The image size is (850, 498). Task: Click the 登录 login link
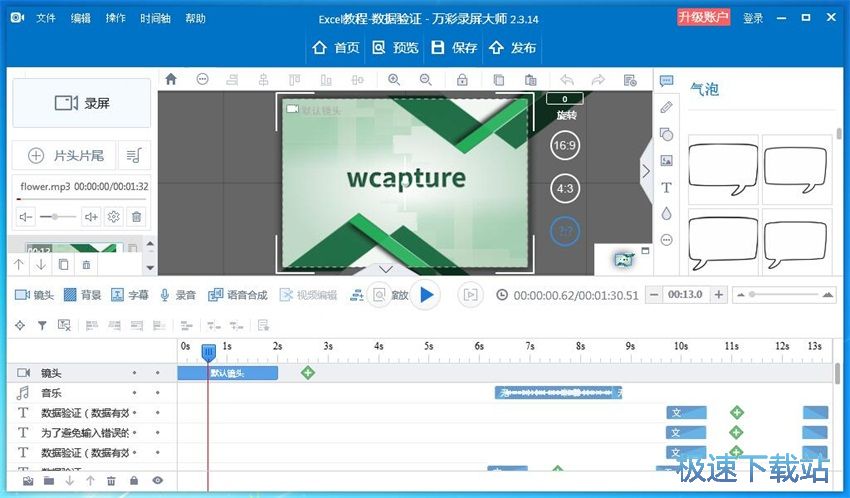[x=753, y=18]
